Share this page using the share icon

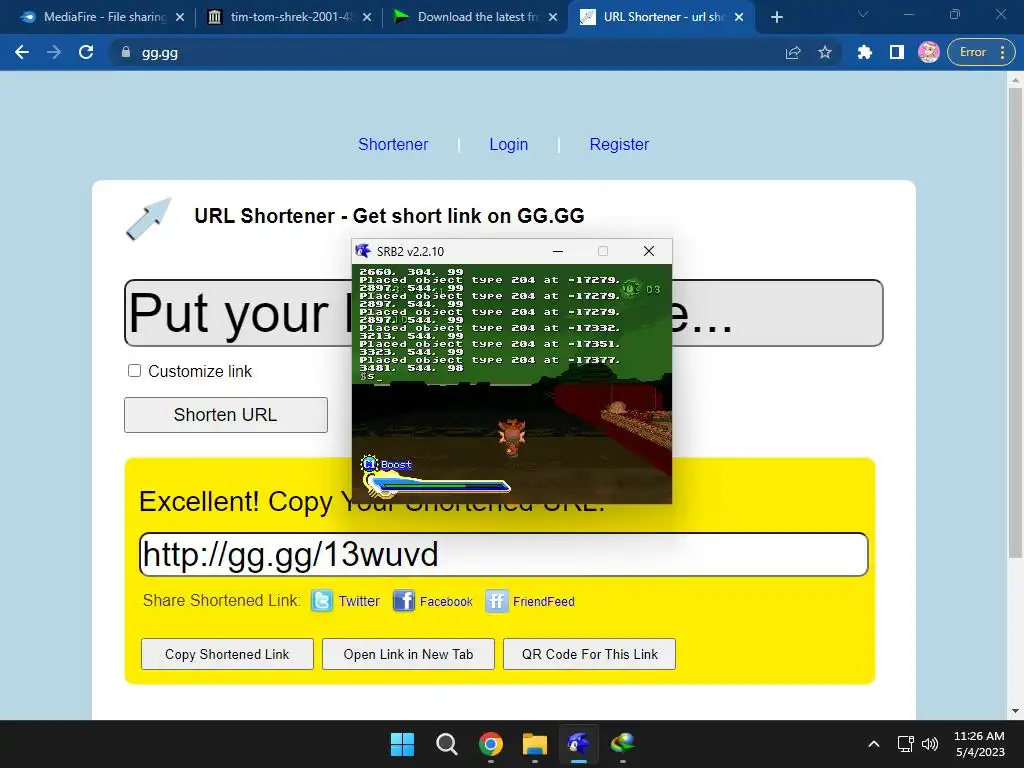[793, 52]
